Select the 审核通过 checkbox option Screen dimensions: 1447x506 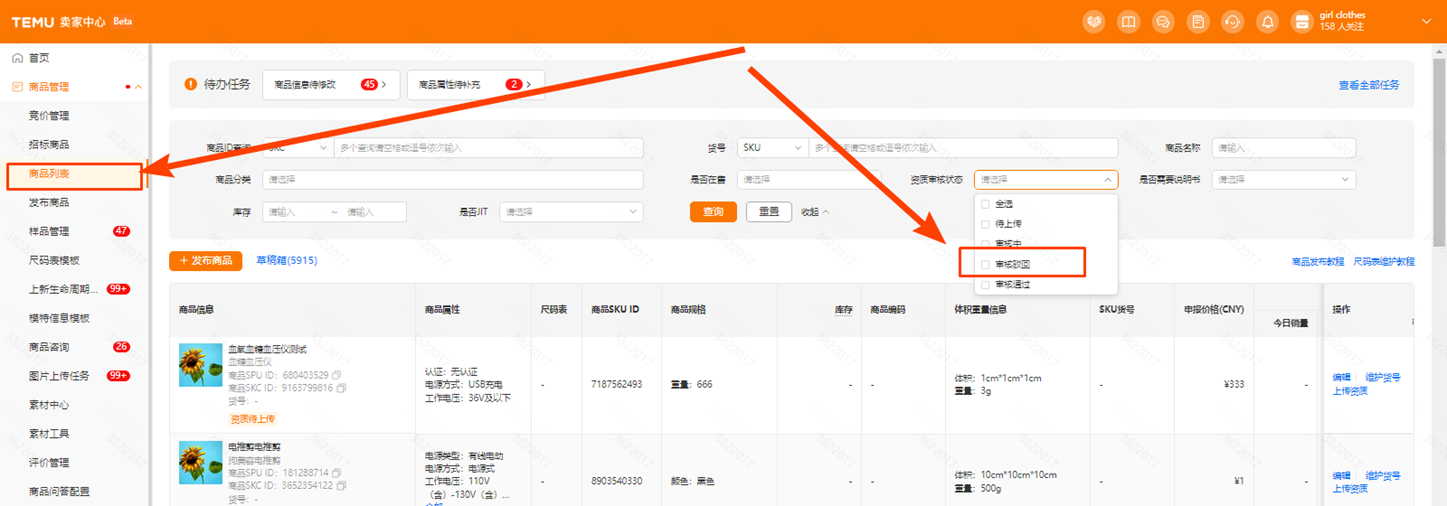point(986,285)
